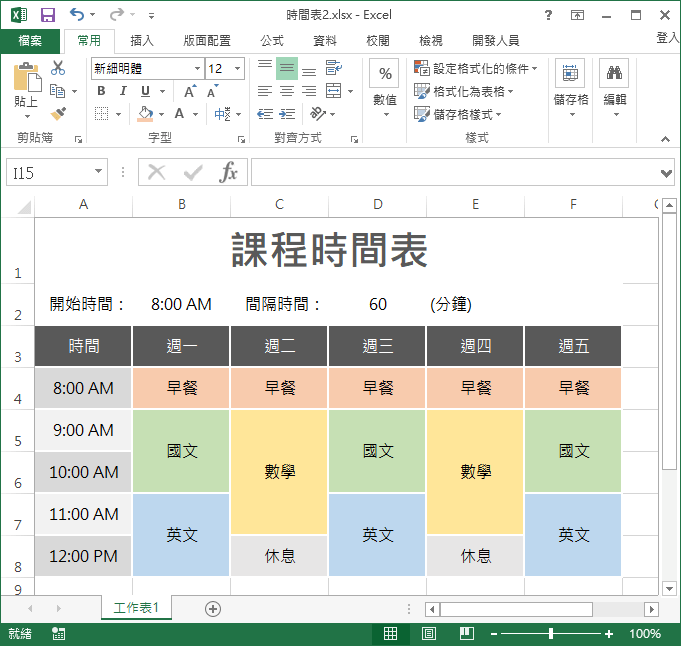Increase indent in alignment group
Image resolution: width=681 pixels, height=646 pixels.
[x=287, y=114]
